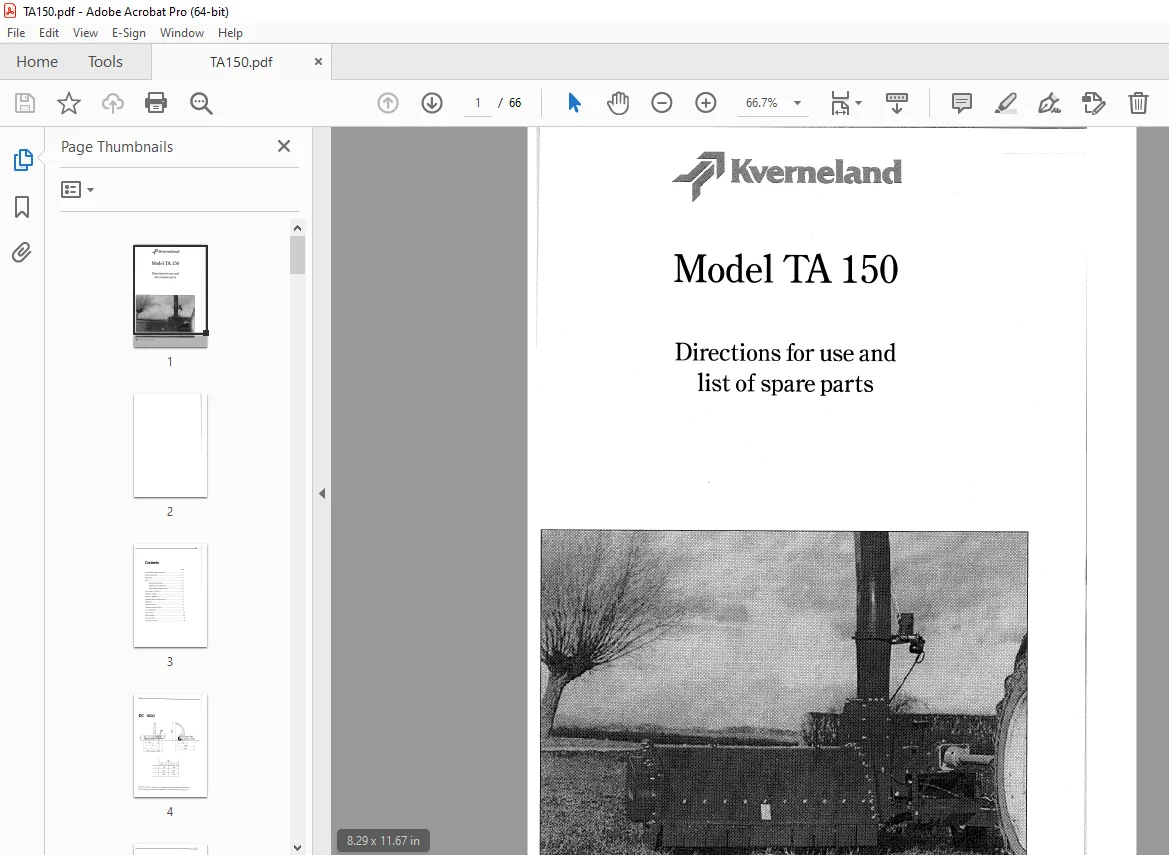
Task: Open Page Thumbnails panel icon in sidebar
Action: [x=22, y=160]
